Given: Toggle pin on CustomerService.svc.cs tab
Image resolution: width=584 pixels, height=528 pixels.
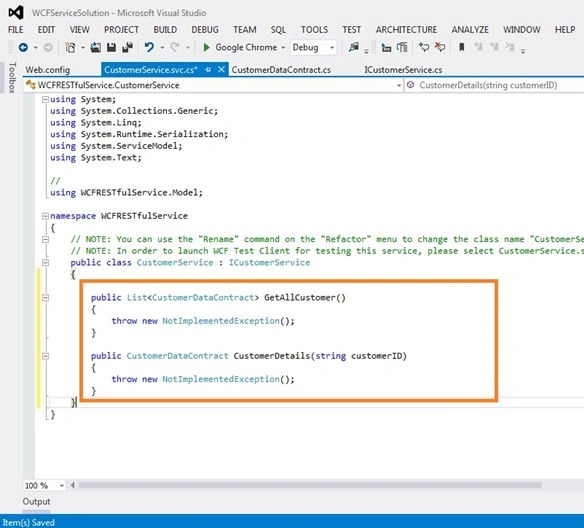Looking at the screenshot, I should 208,70.
